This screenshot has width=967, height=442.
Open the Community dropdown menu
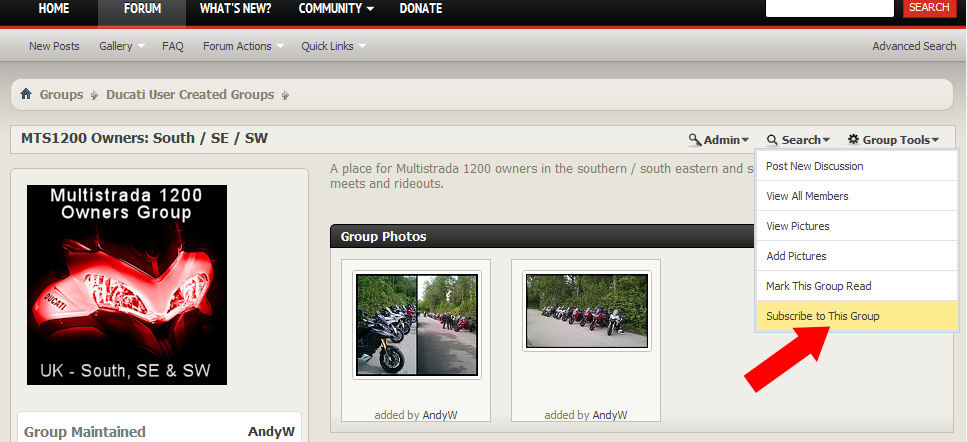[336, 8]
